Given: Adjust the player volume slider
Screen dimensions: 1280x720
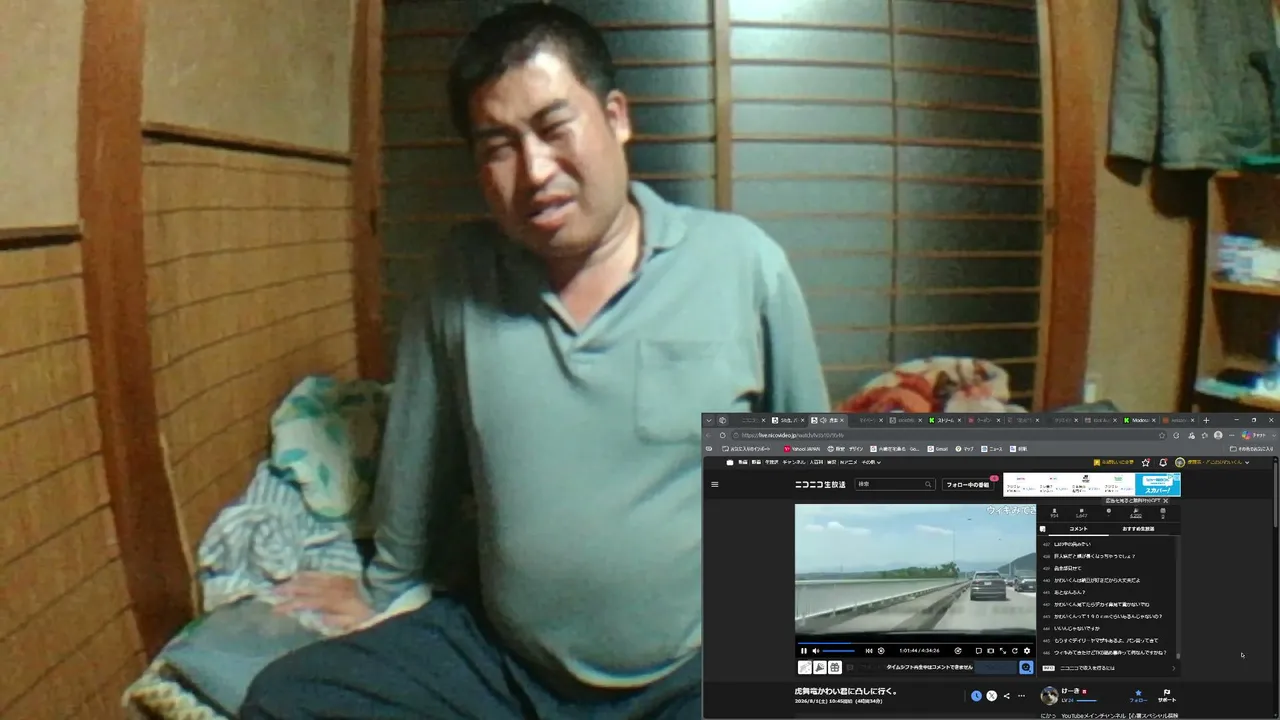Looking at the screenshot, I should click(x=838, y=651).
